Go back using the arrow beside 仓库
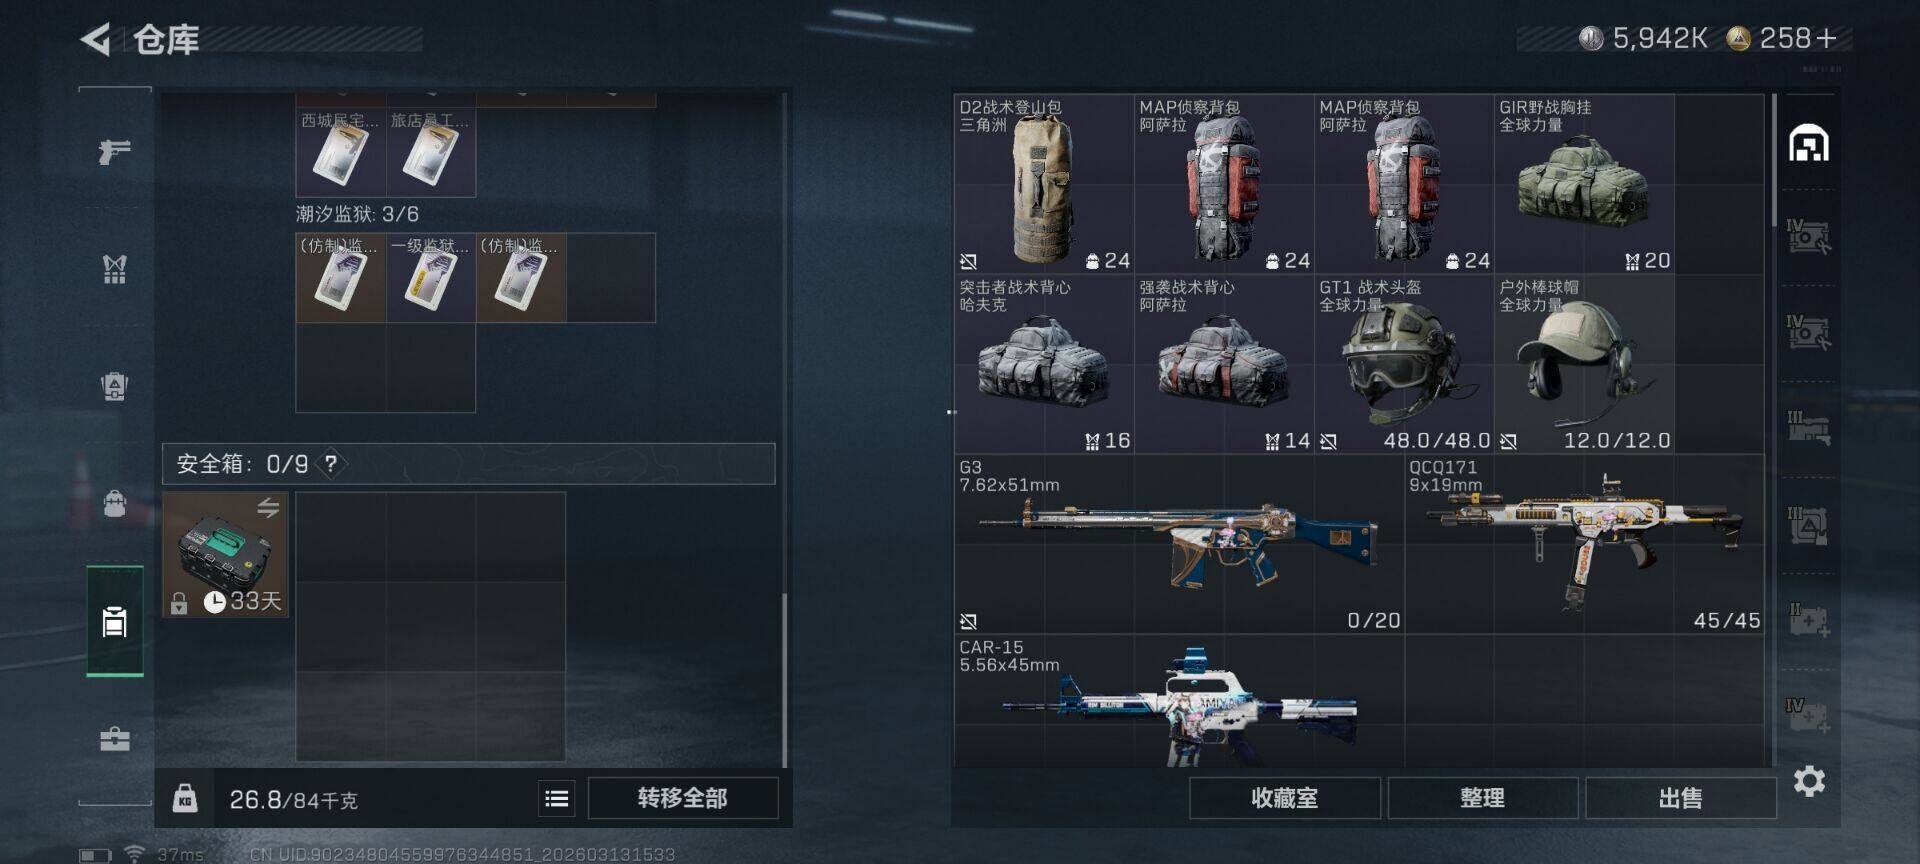The width and height of the screenshot is (1920, 864). [96, 40]
